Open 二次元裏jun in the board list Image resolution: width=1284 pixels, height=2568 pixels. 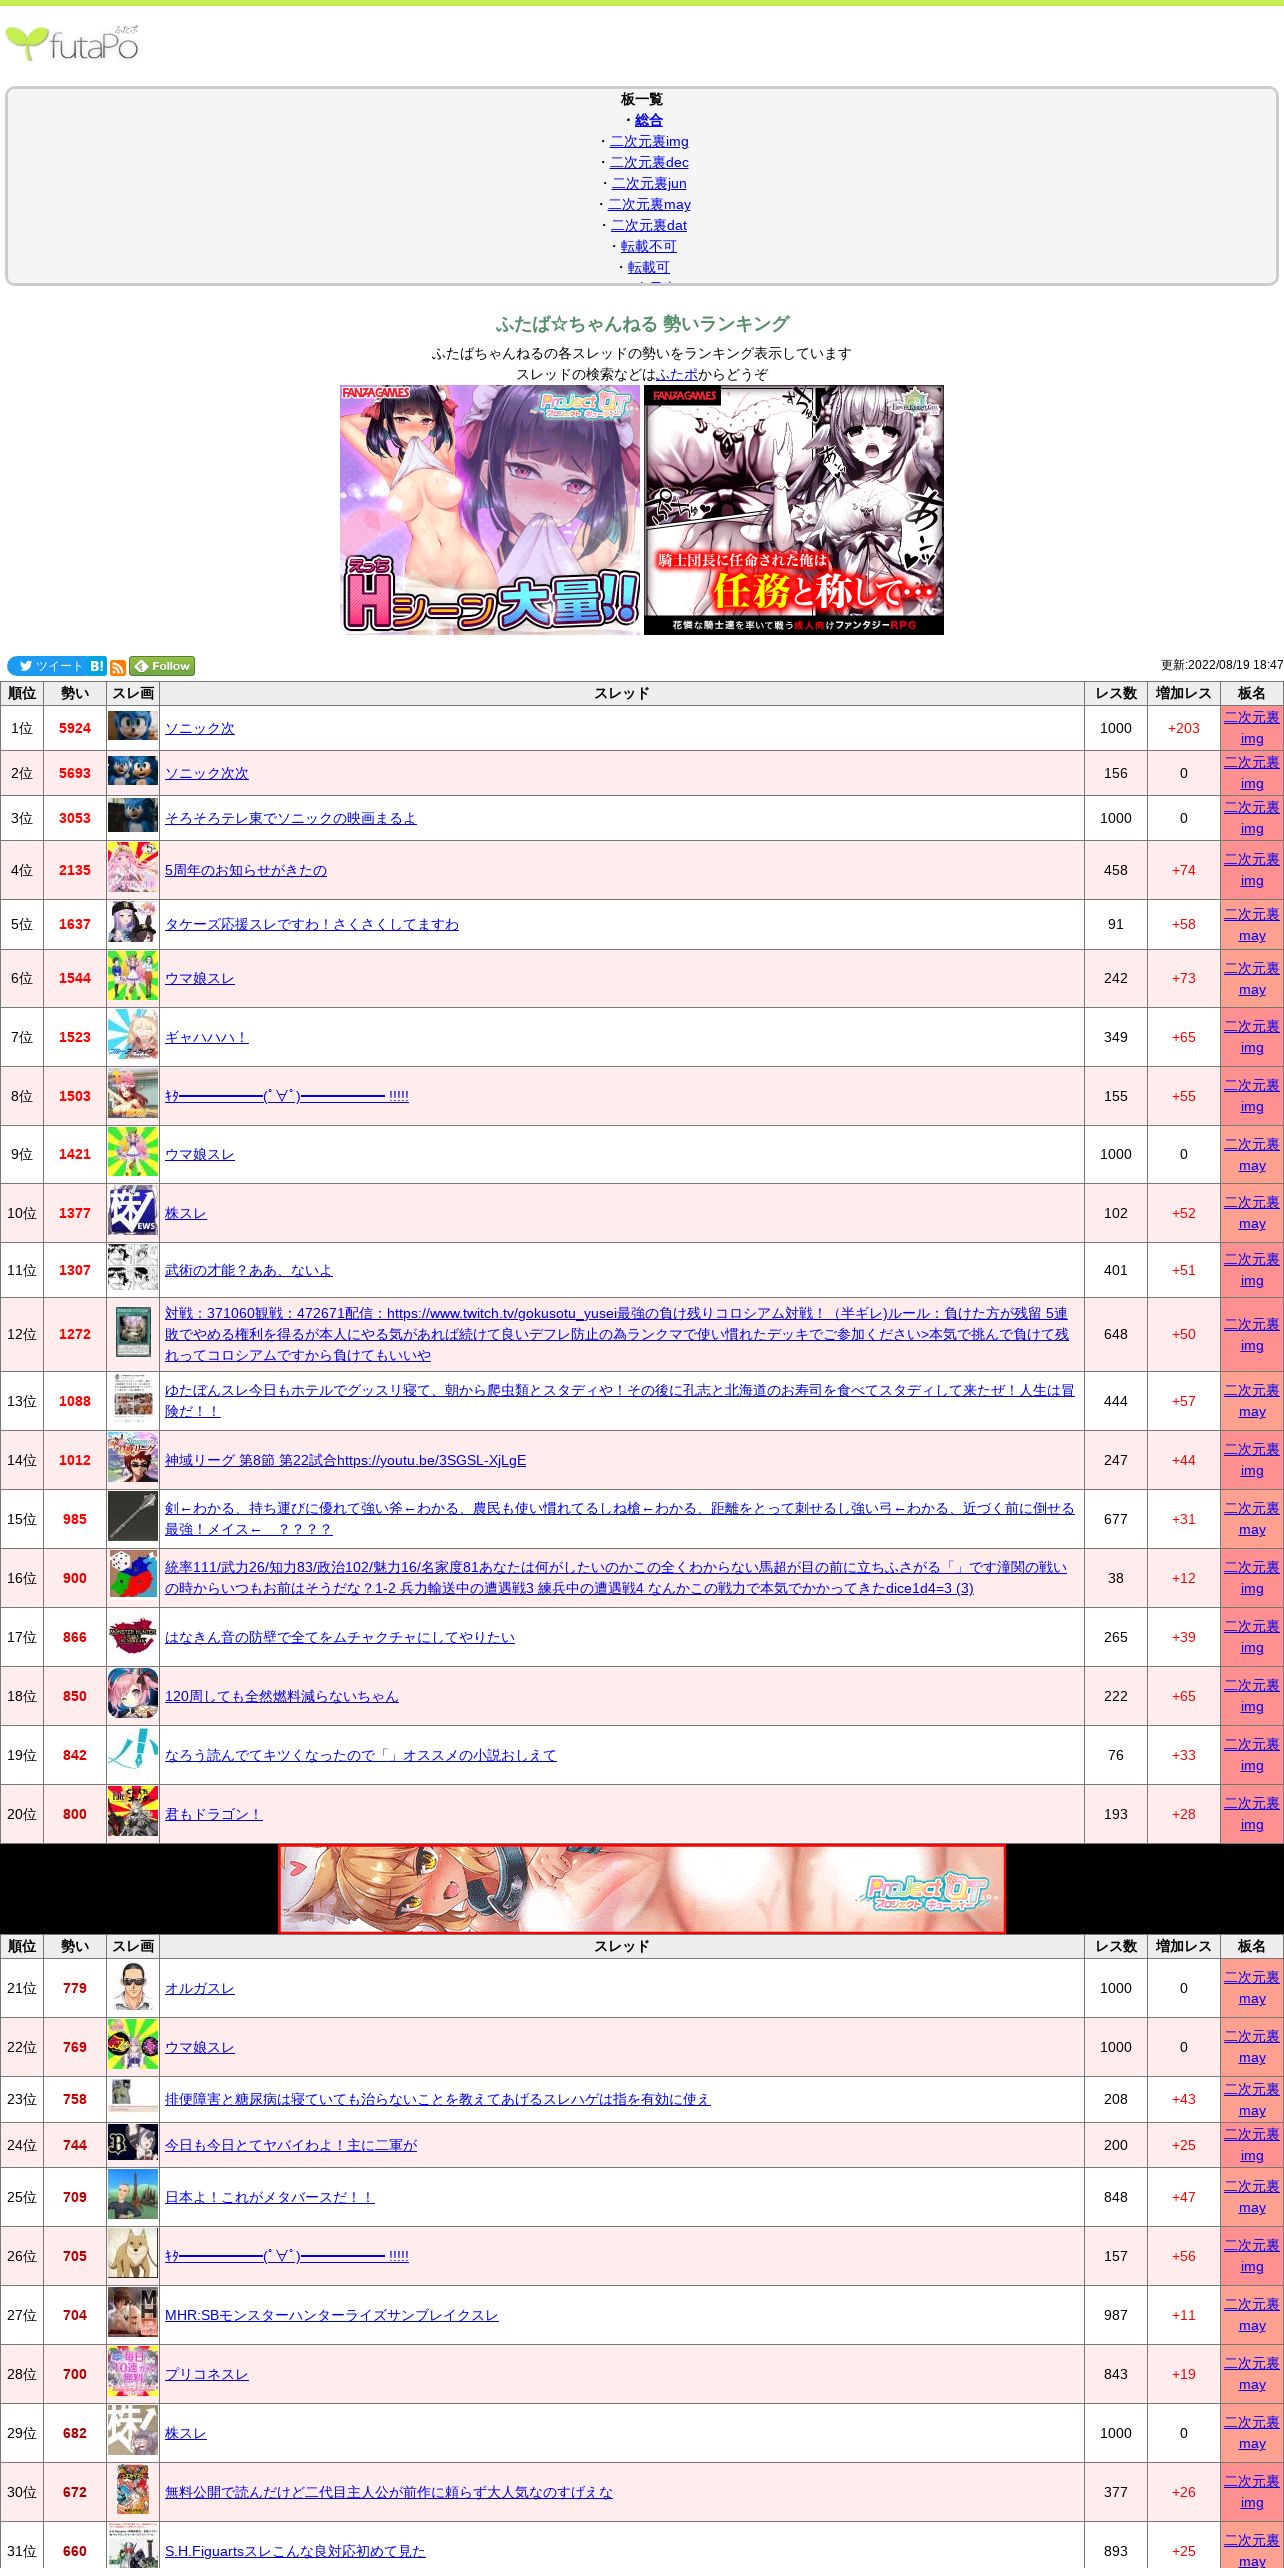(x=649, y=183)
